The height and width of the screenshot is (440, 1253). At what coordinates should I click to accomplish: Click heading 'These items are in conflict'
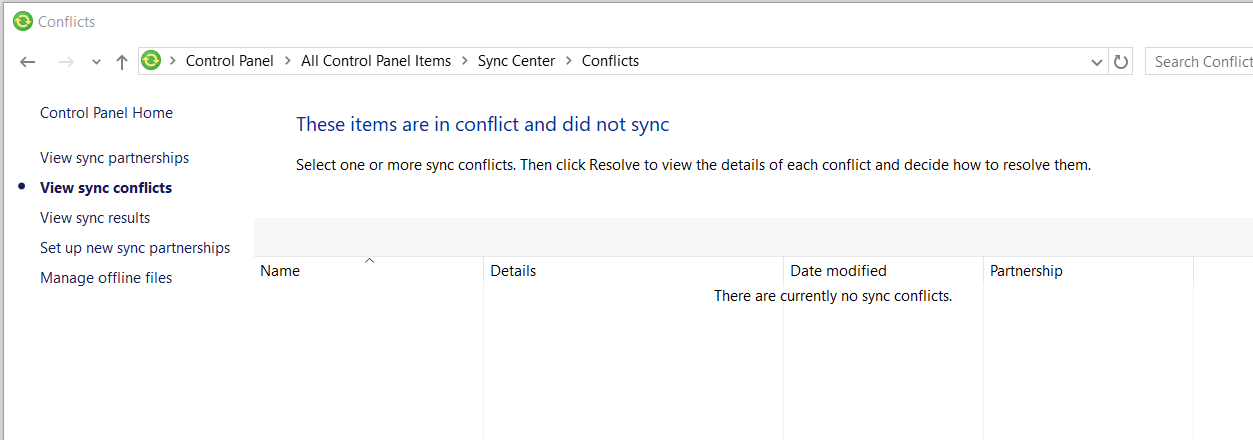pyautogui.click(x=483, y=125)
